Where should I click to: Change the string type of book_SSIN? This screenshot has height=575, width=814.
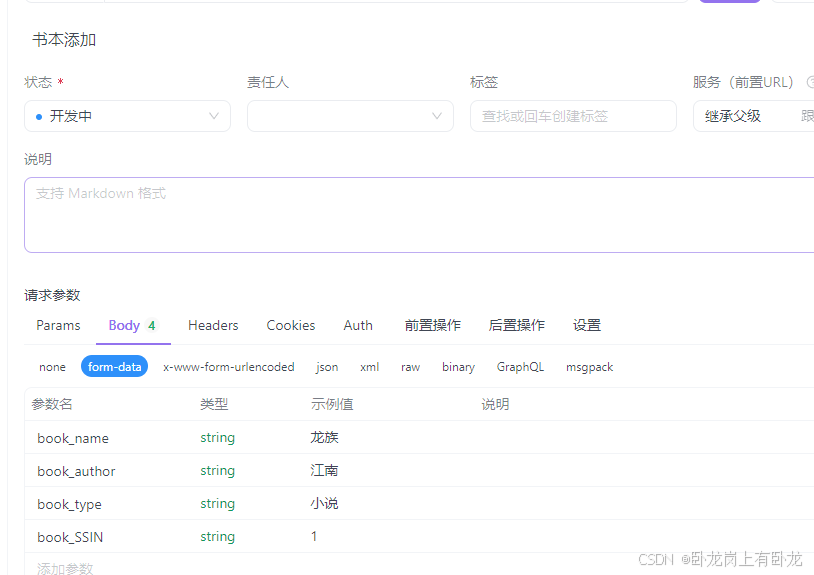(x=218, y=537)
